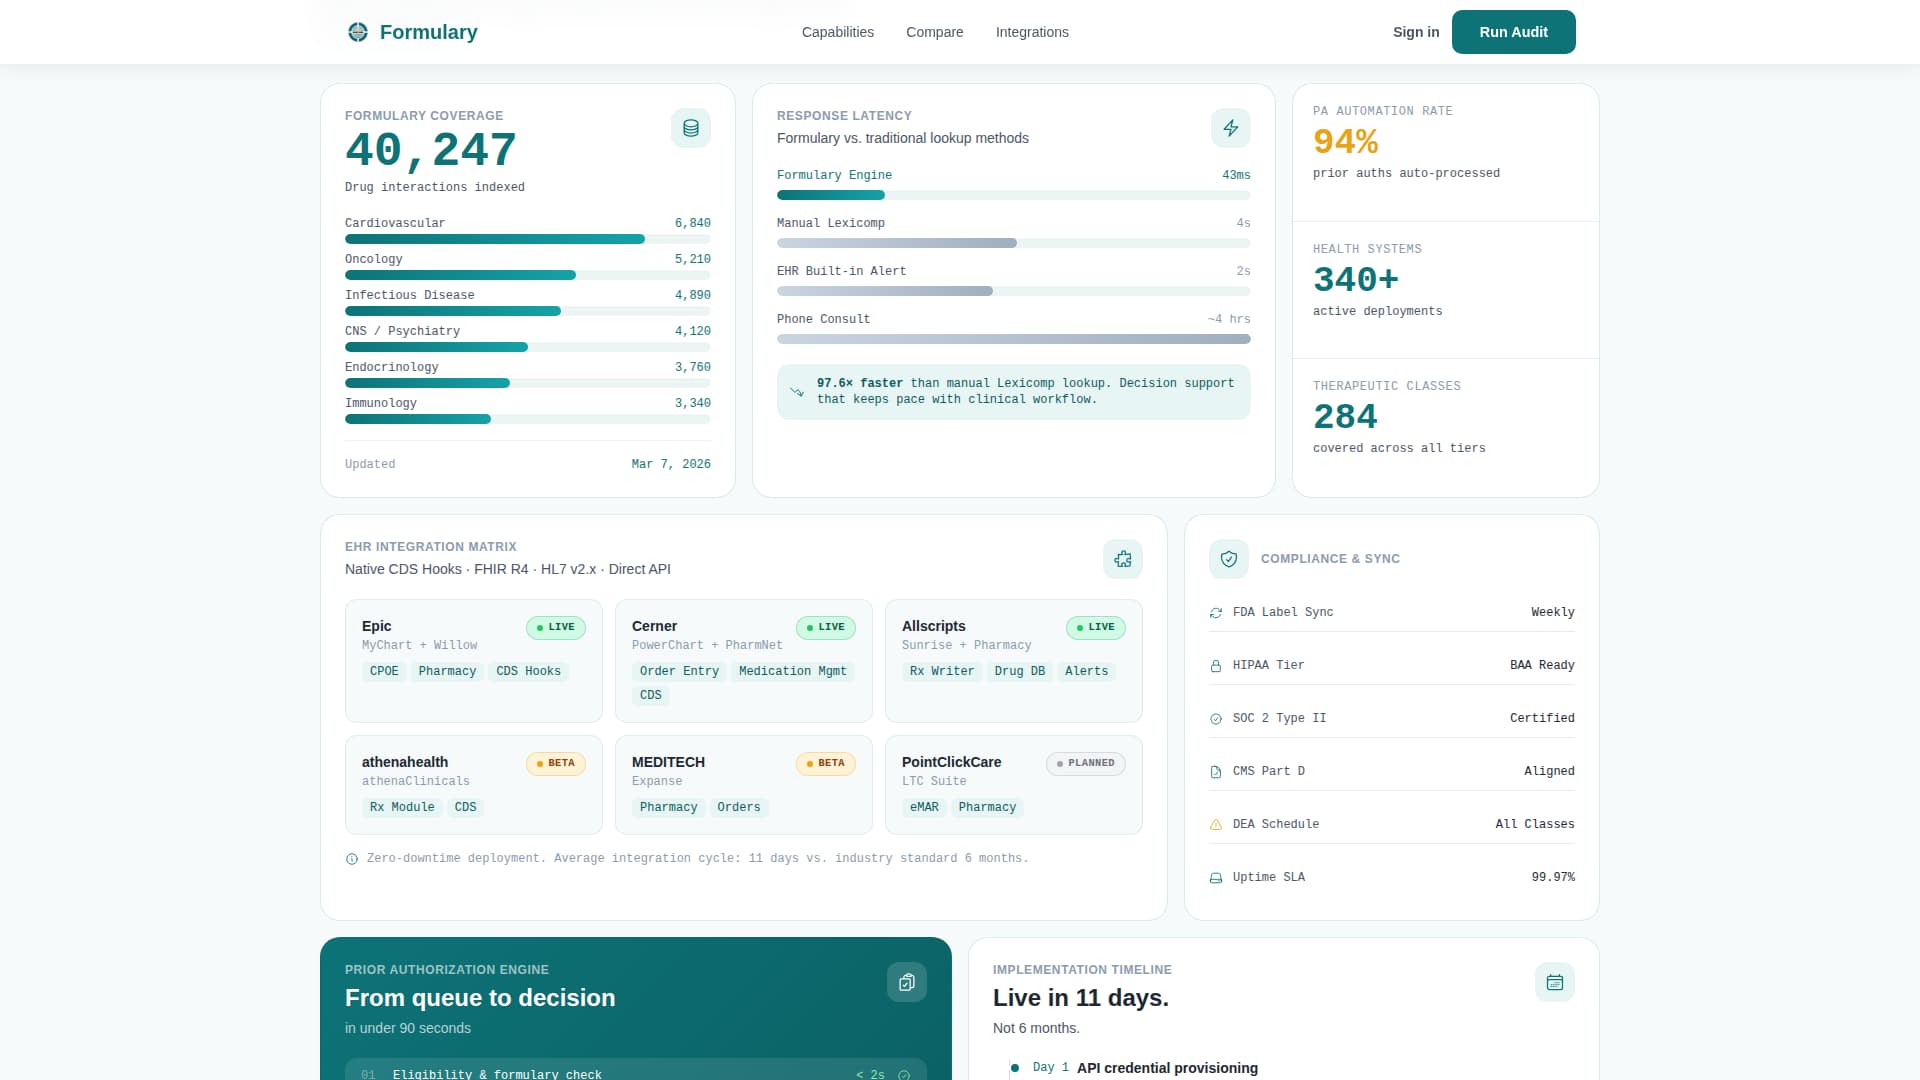Click the Rx Module tag on athenahealth
This screenshot has width=1920, height=1080.
click(x=402, y=807)
